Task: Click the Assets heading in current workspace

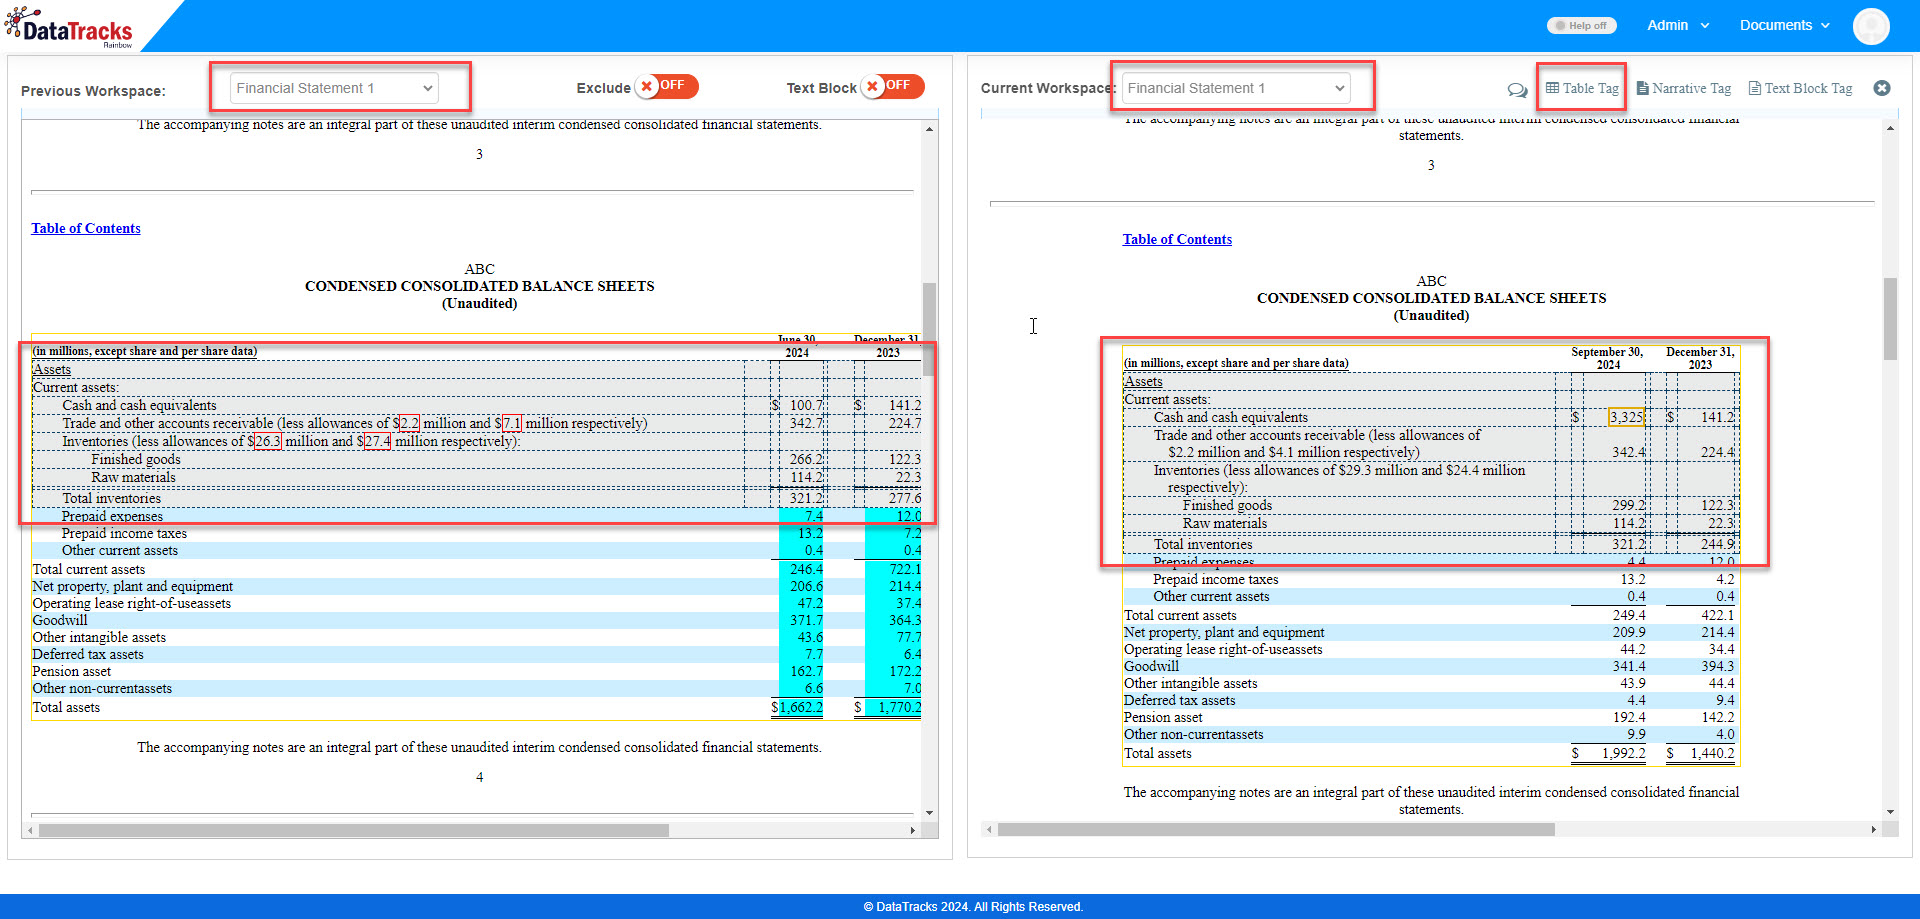Action: tap(1143, 381)
